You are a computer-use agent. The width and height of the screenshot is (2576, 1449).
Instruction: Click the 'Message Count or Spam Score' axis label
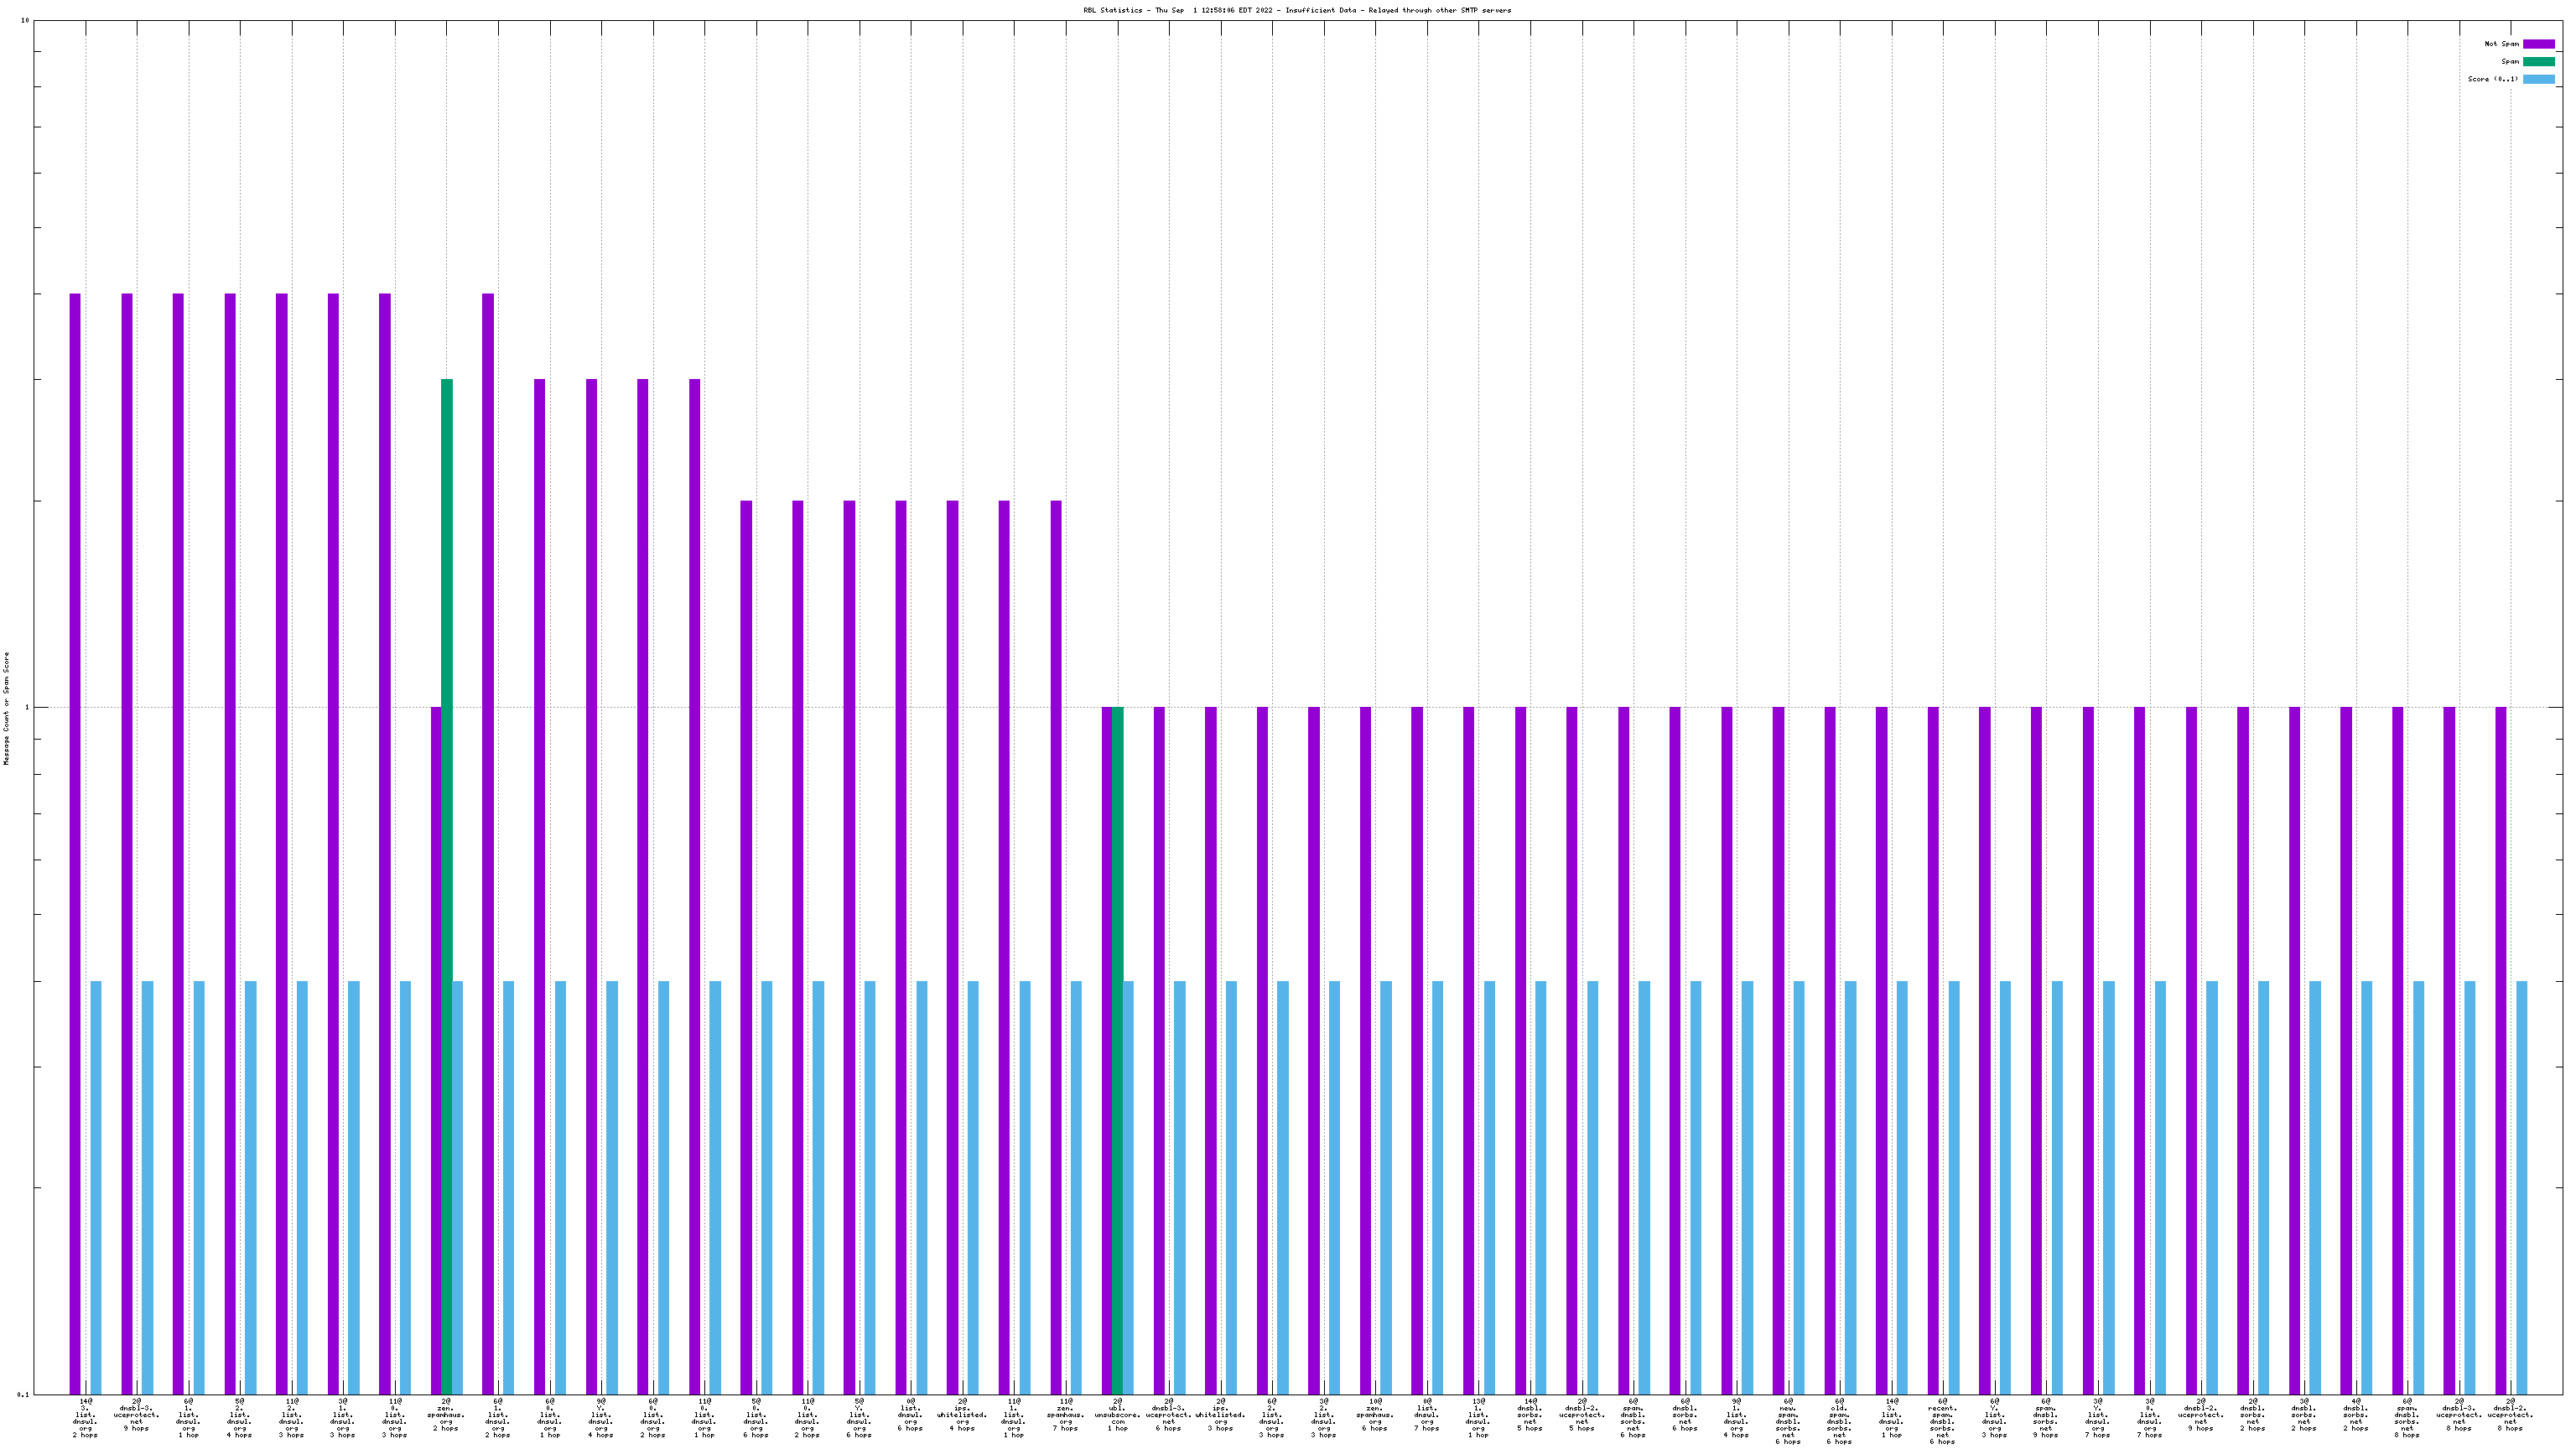coord(6,708)
